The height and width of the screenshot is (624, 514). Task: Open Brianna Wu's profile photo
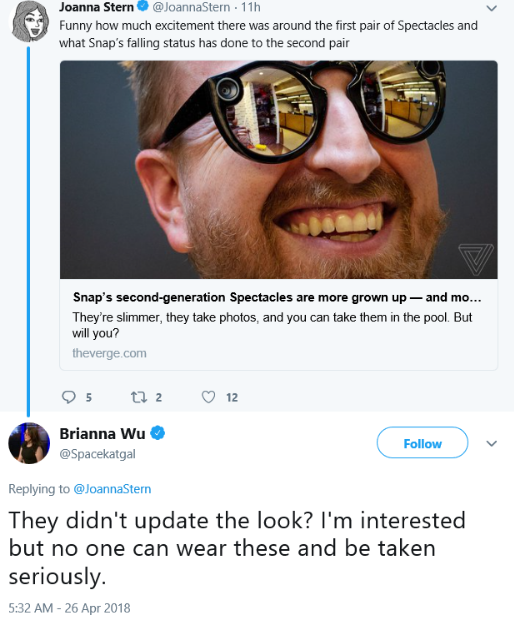coord(29,443)
